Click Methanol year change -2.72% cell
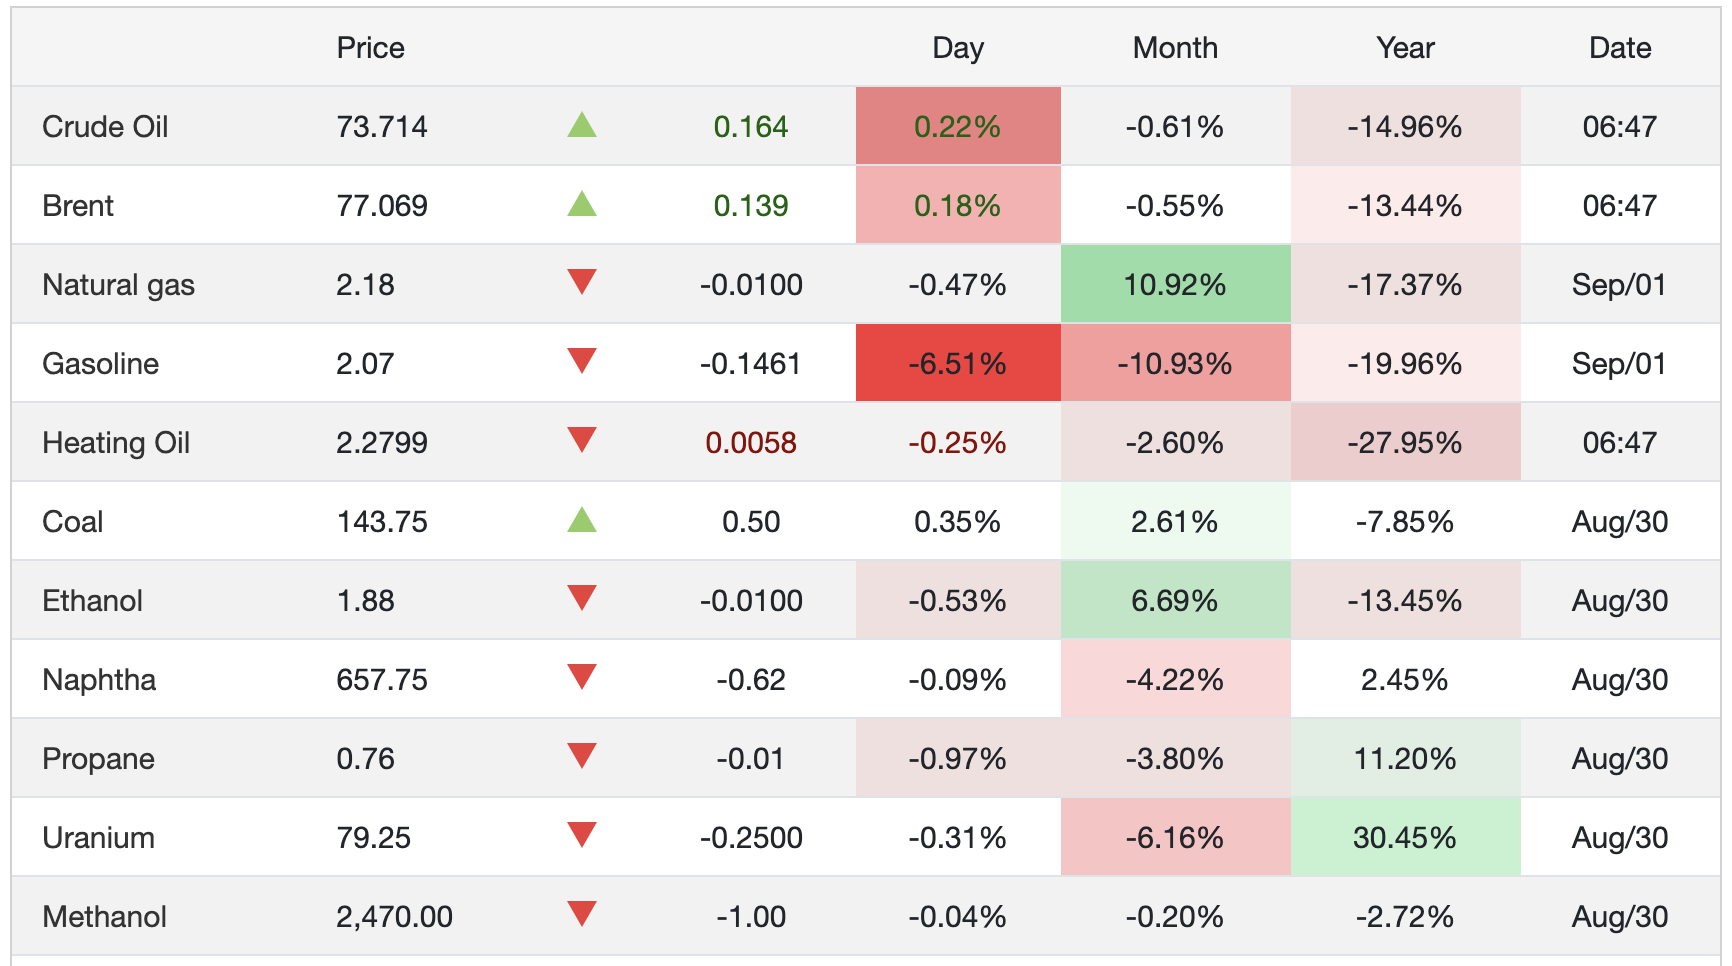 pos(1405,916)
